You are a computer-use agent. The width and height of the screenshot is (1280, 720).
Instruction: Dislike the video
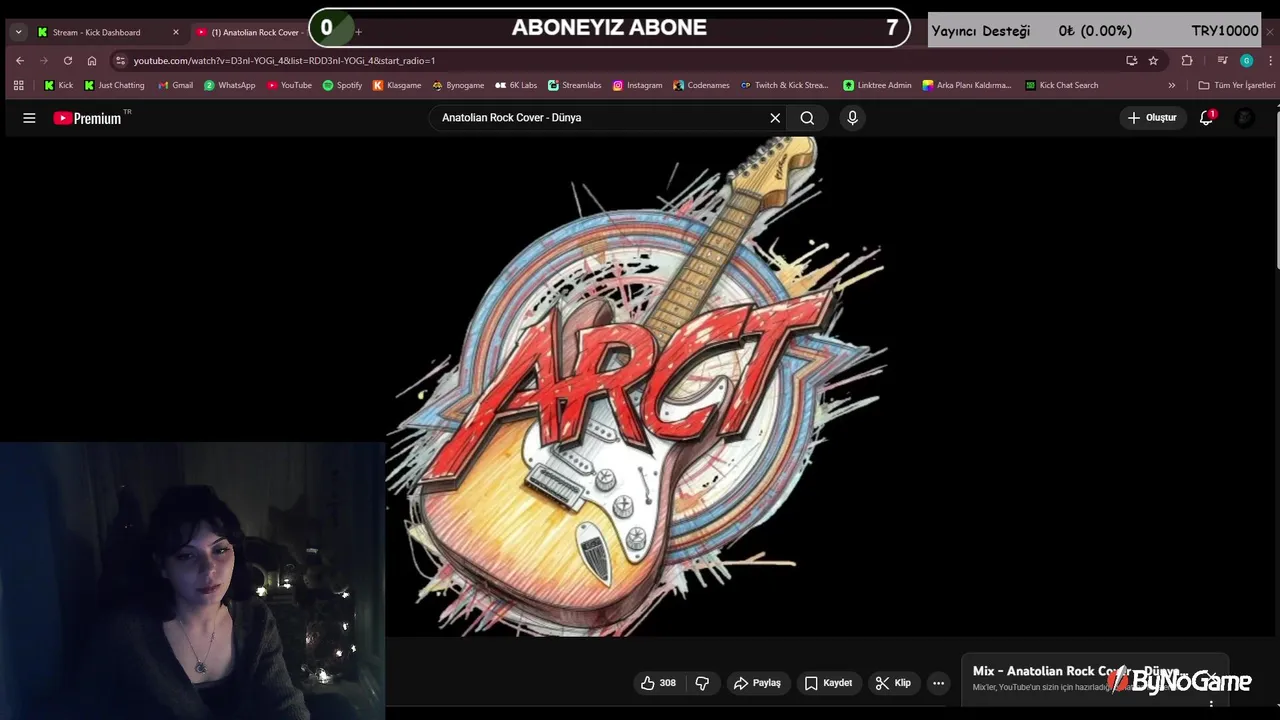702,683
